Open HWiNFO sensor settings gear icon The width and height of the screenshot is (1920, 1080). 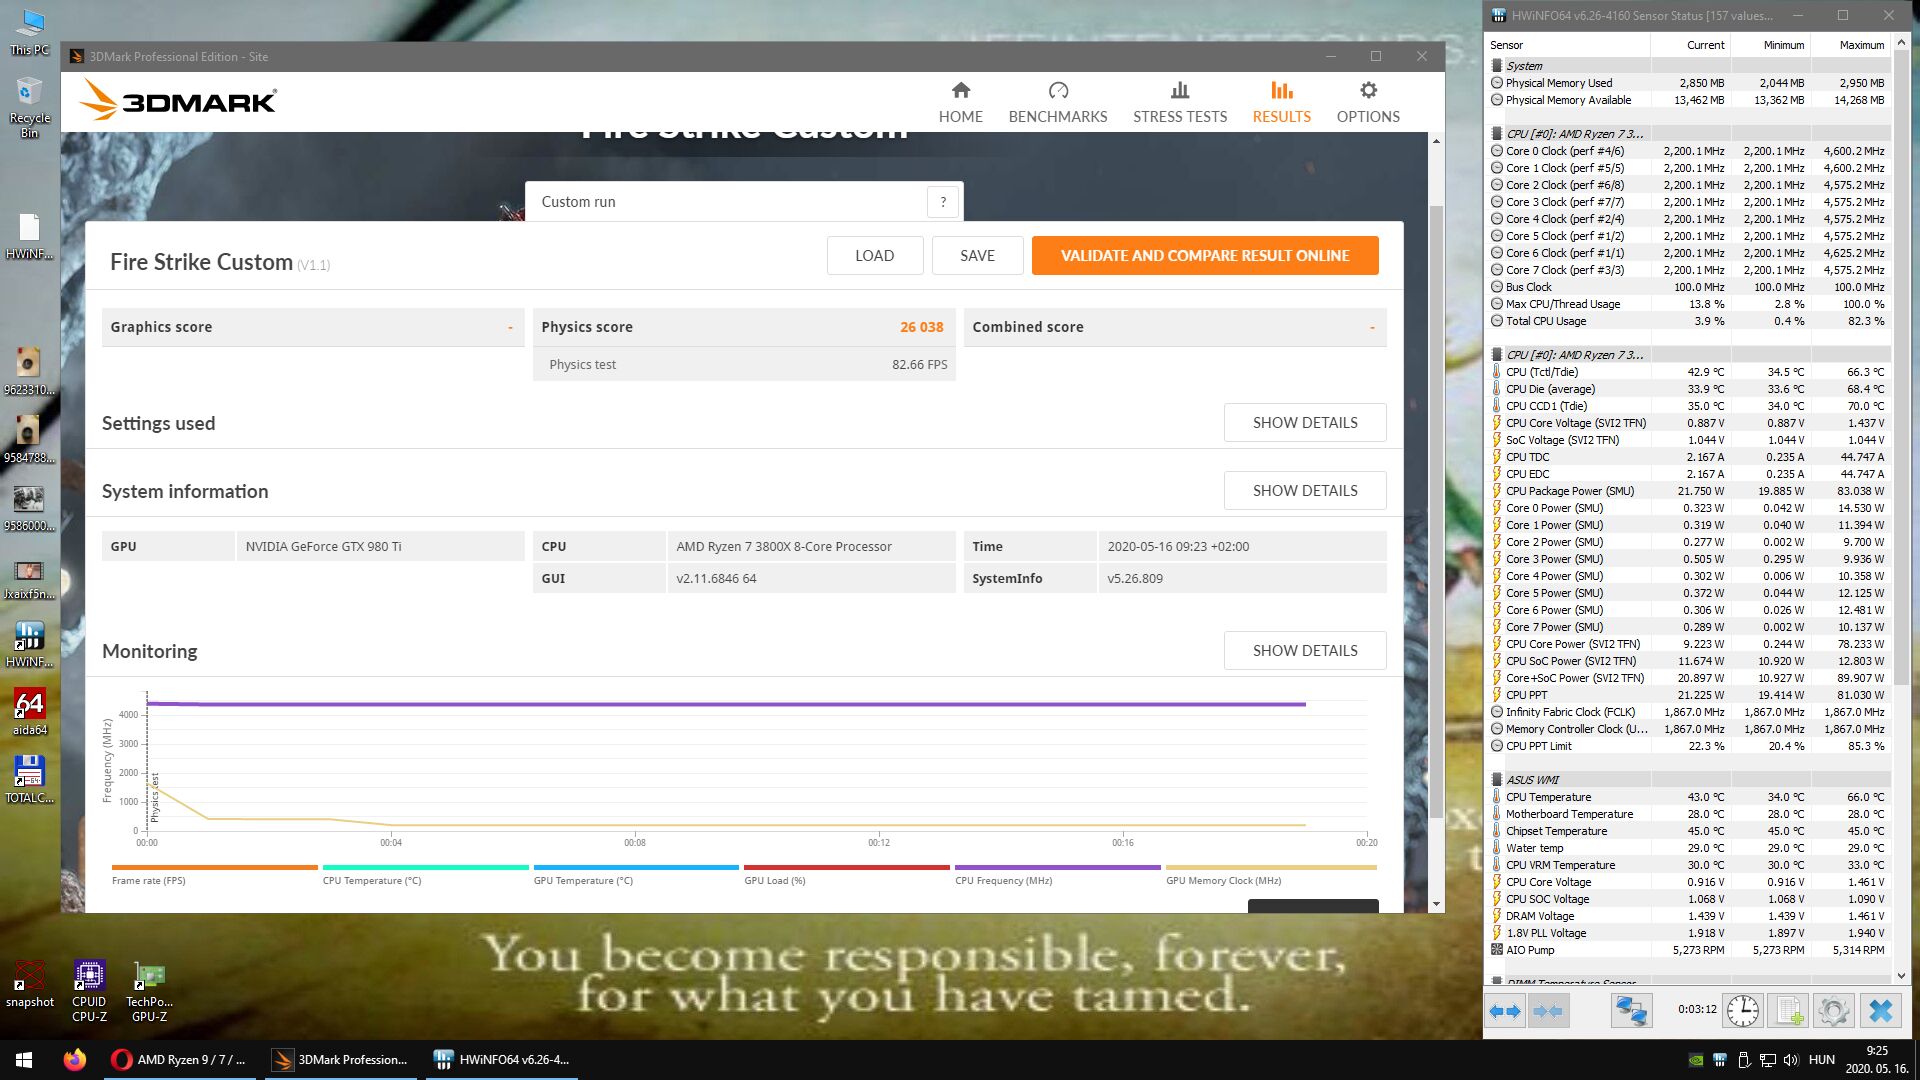tap(1833, 1011)
